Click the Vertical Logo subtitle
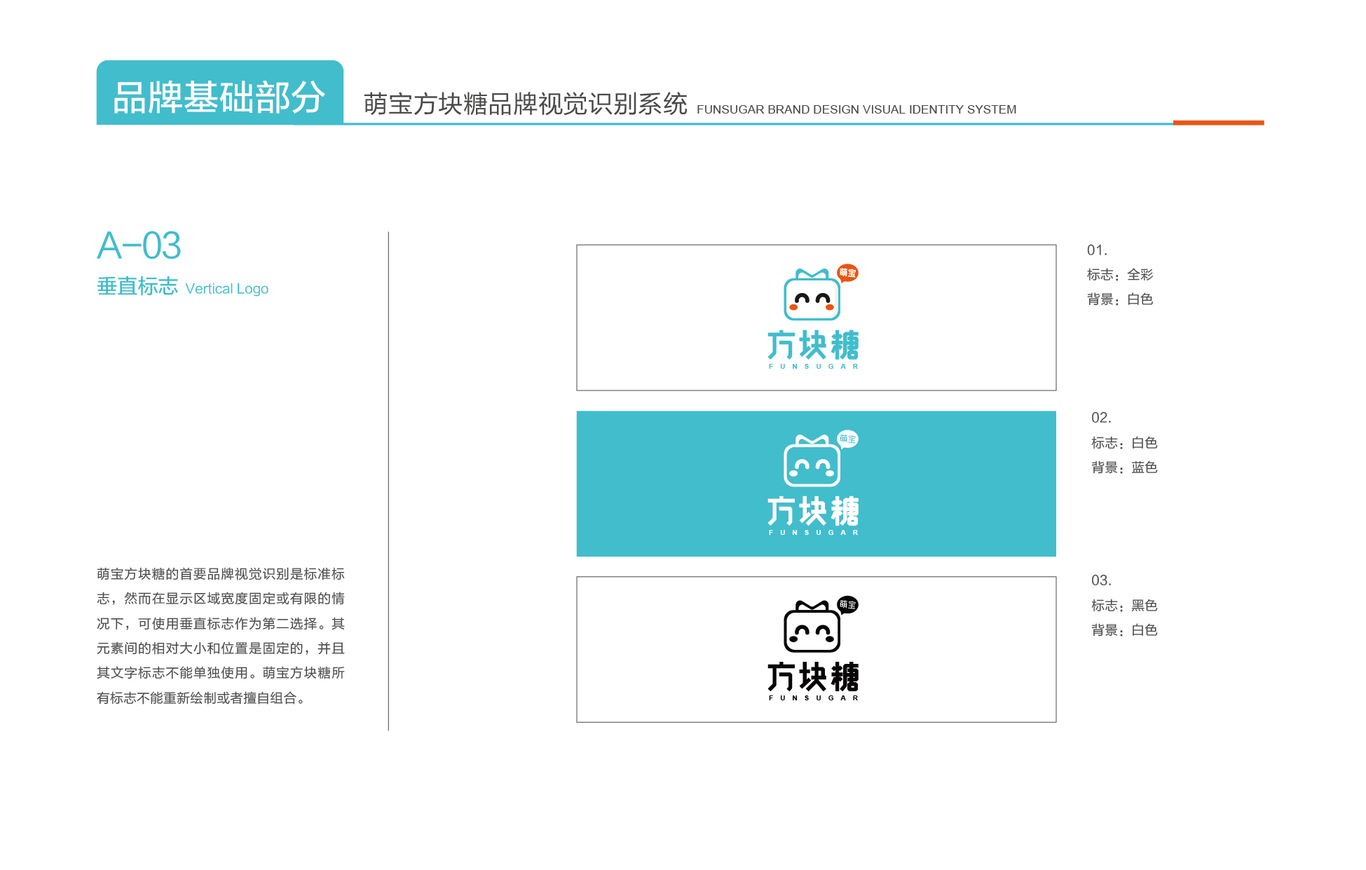The image size is (1366, 870). click(227, 289)
